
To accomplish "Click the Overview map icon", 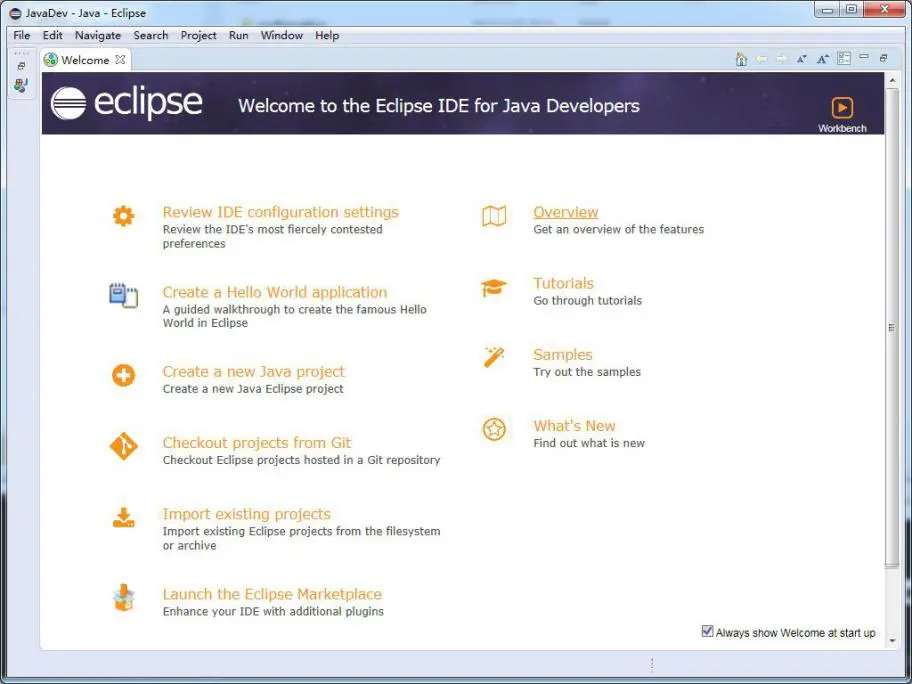I will click(x=494, y=216).
